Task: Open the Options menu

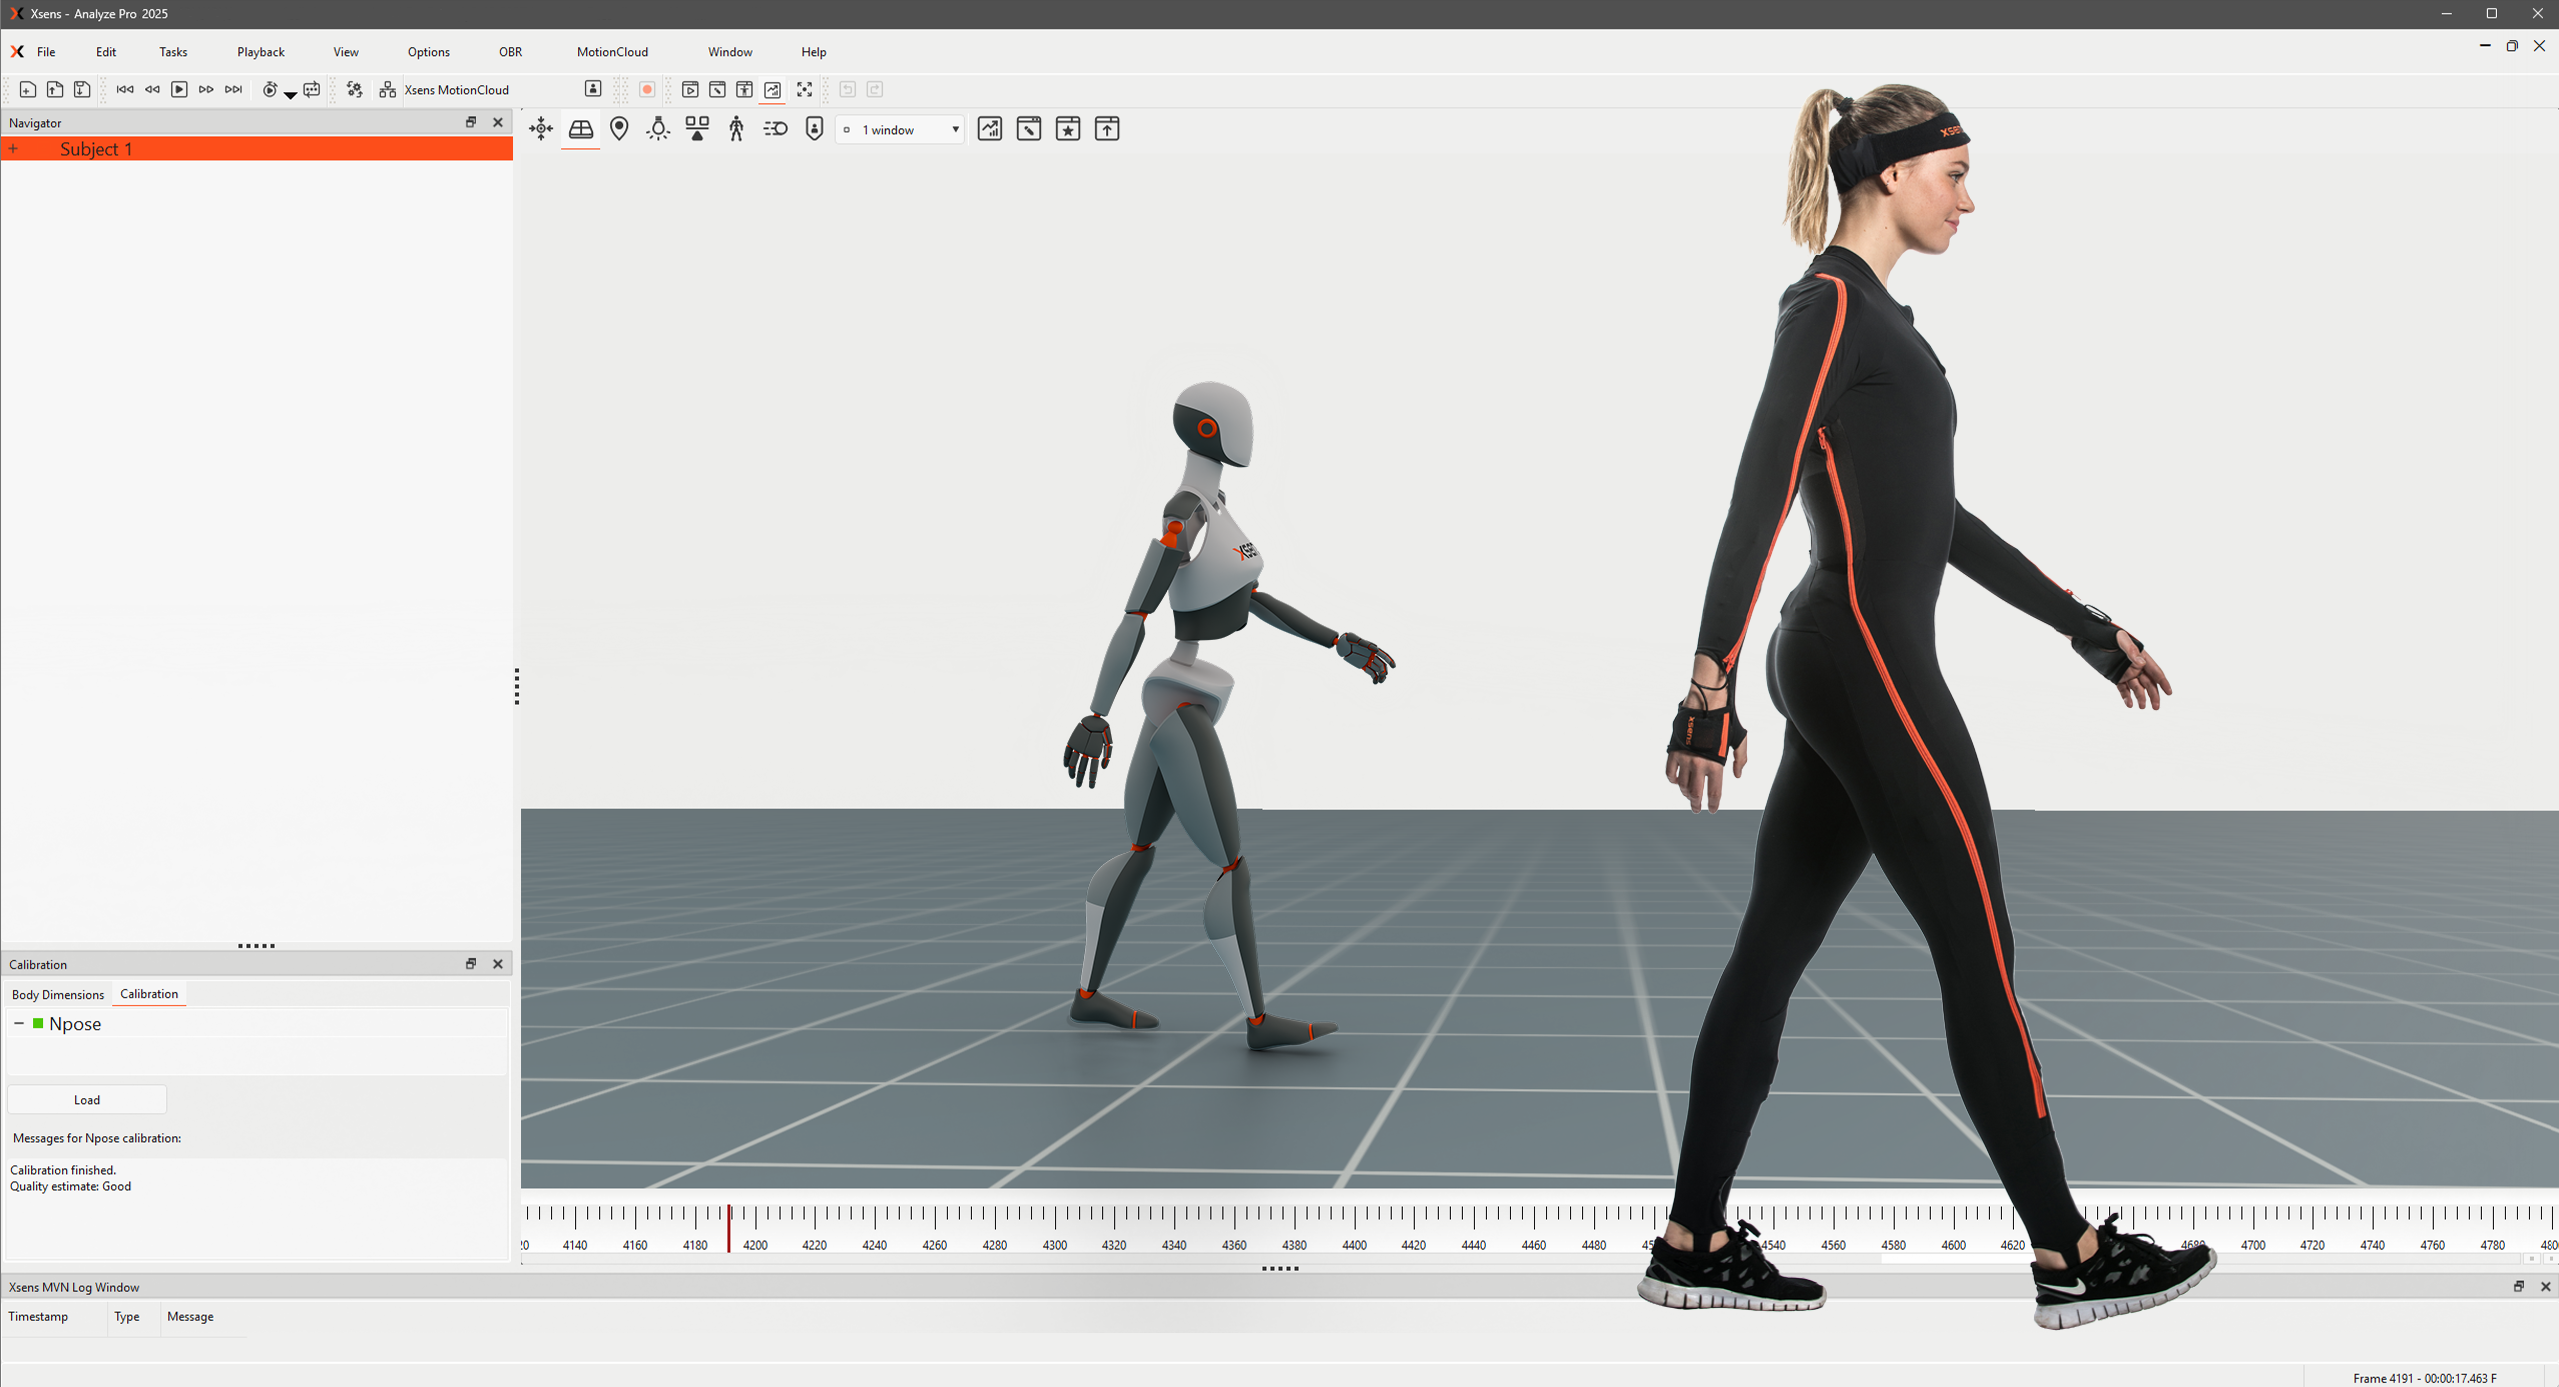Action: [429, 52]
